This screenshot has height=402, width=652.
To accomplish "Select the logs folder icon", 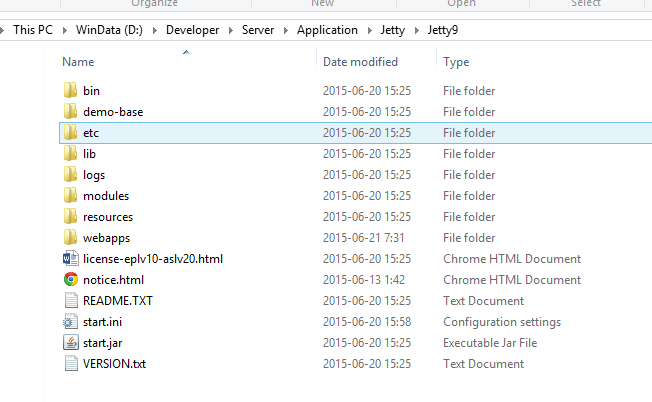I will pos(70,175).
